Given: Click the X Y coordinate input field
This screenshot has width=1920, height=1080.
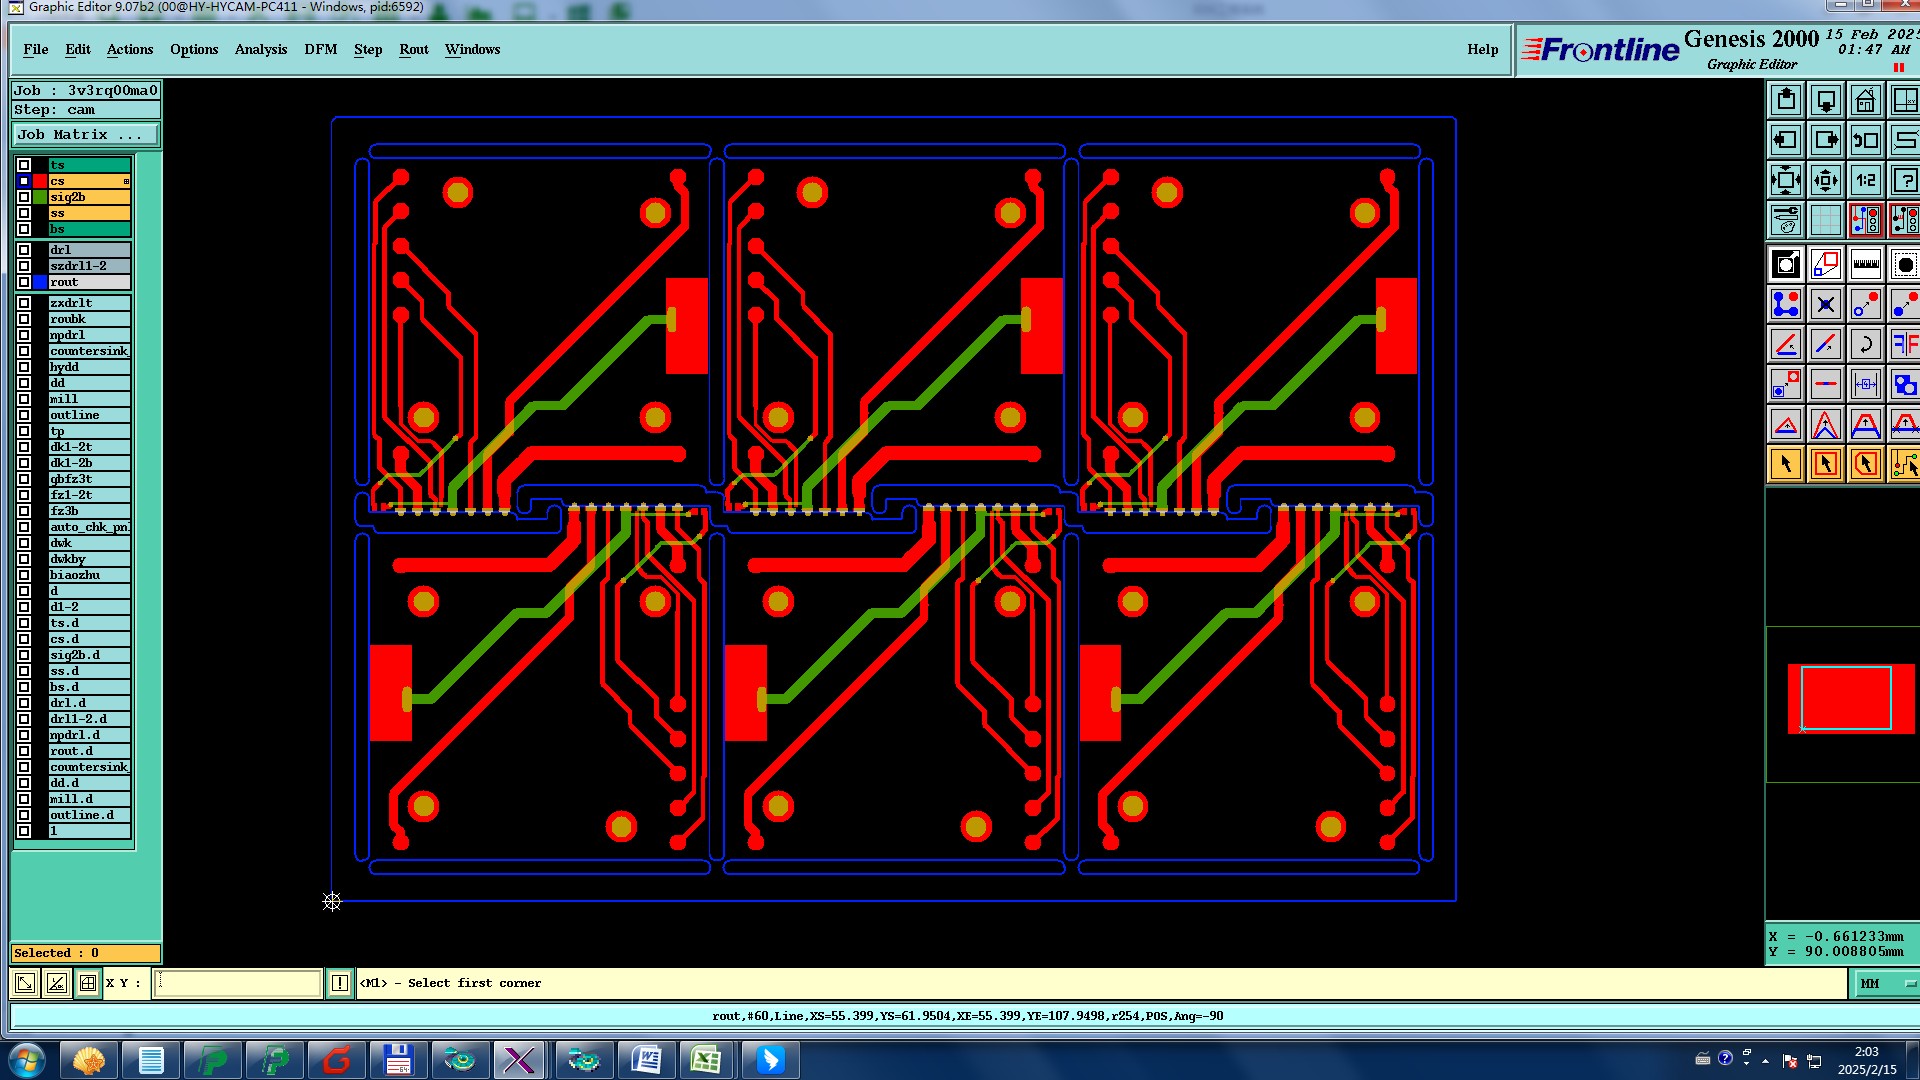Looking at the screenshot, I should pyautogui.click(x=238, y=984).
